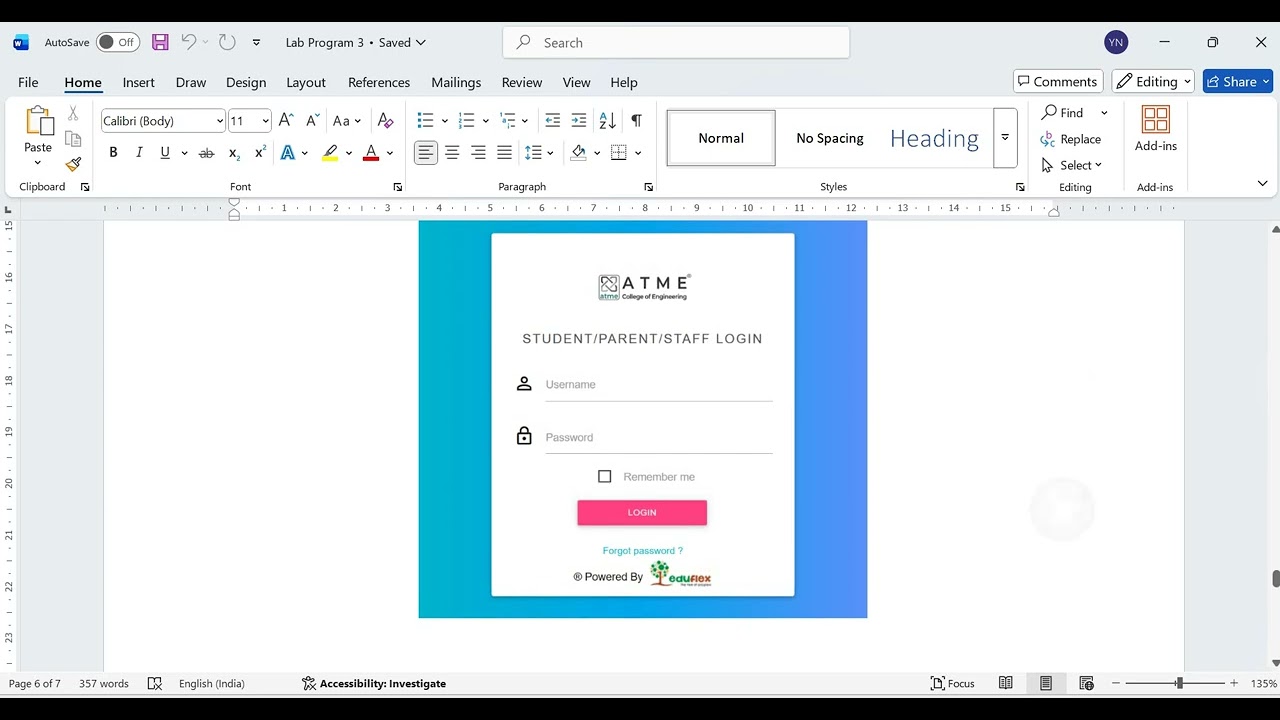Viewport: 1280px width, 720px height.
Task: Click the Strikethrough icon
Action: [206, 153]
